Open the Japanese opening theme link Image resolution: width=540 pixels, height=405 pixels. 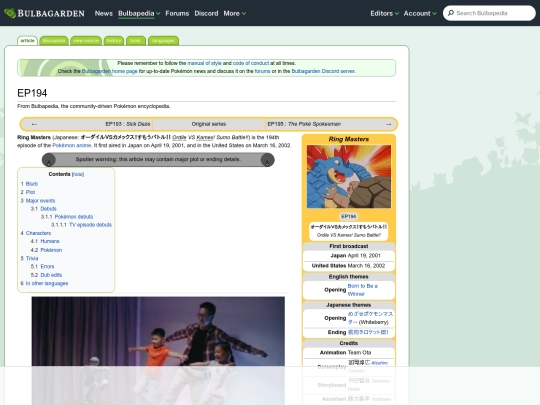pos(370,318)
